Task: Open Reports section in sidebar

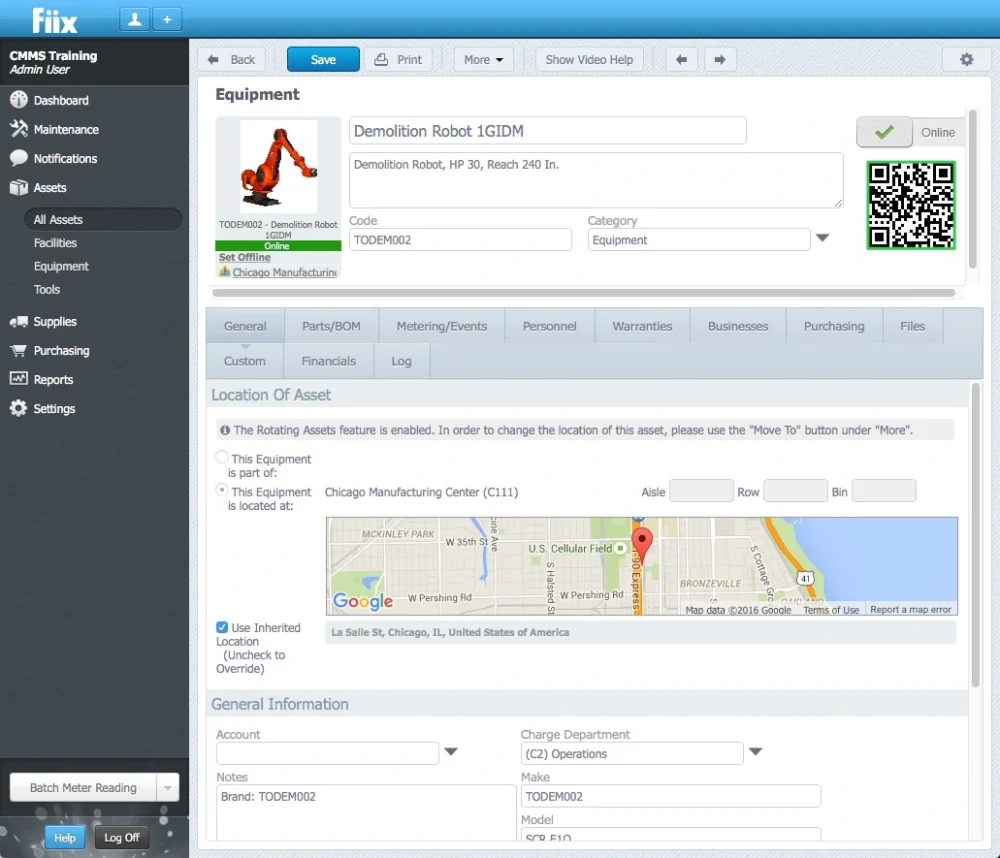Action: tap(53, 380)
